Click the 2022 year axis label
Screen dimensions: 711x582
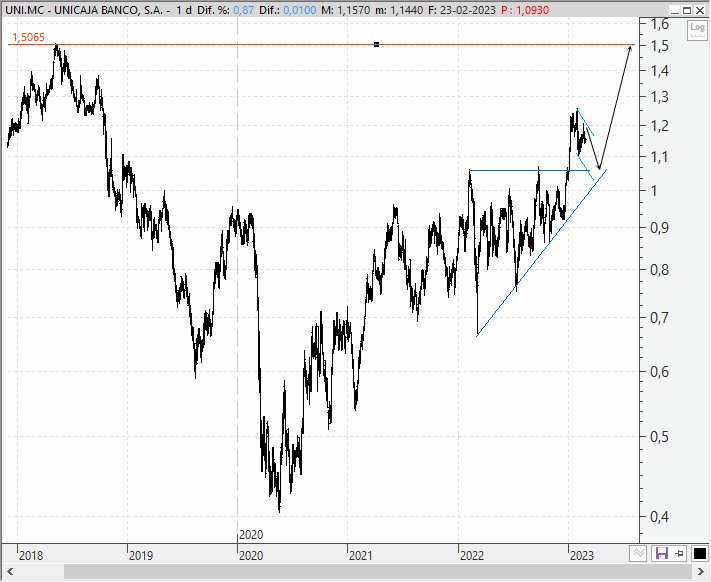472,555
